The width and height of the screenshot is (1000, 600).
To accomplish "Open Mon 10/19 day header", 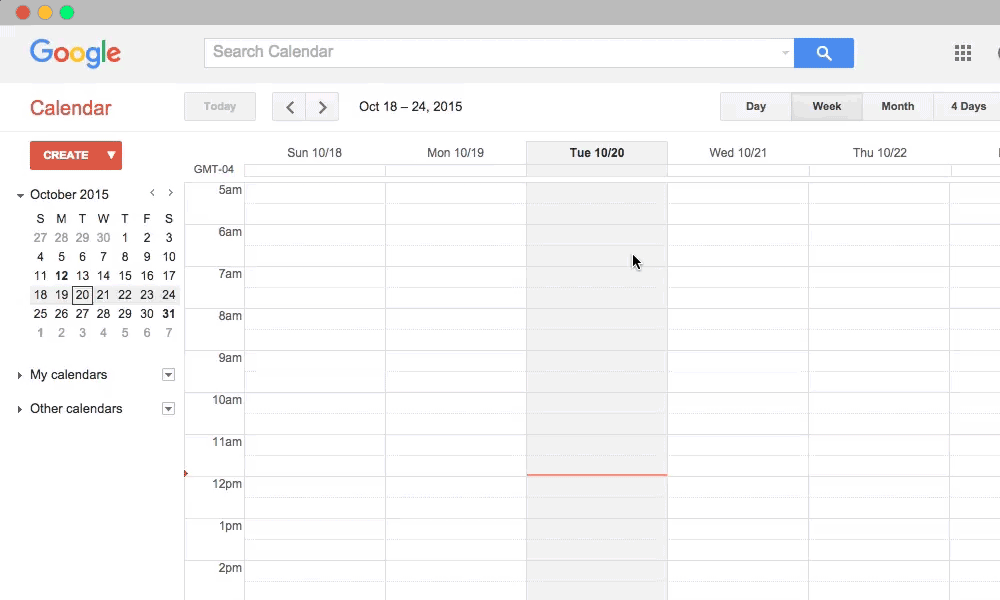I will point(455,152).
